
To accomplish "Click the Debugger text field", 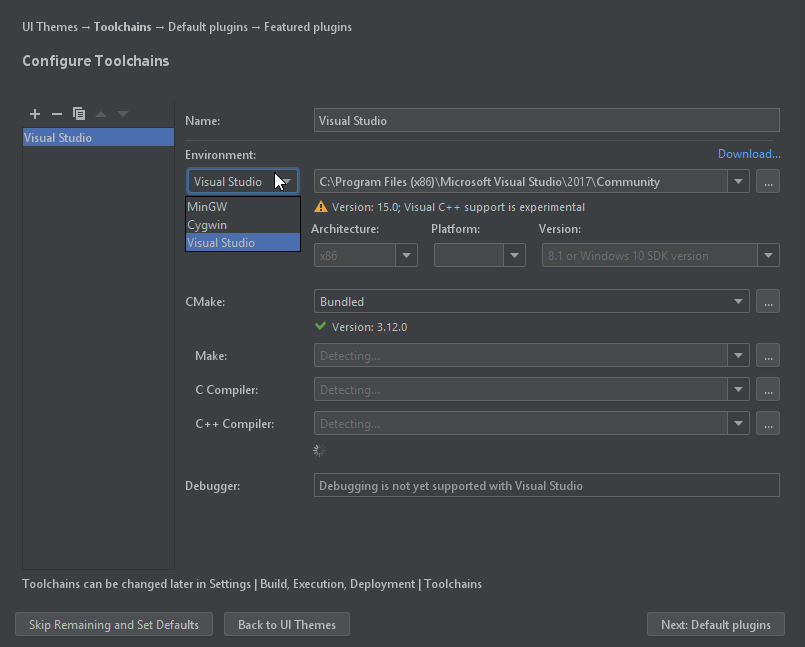I will point(547,485).
